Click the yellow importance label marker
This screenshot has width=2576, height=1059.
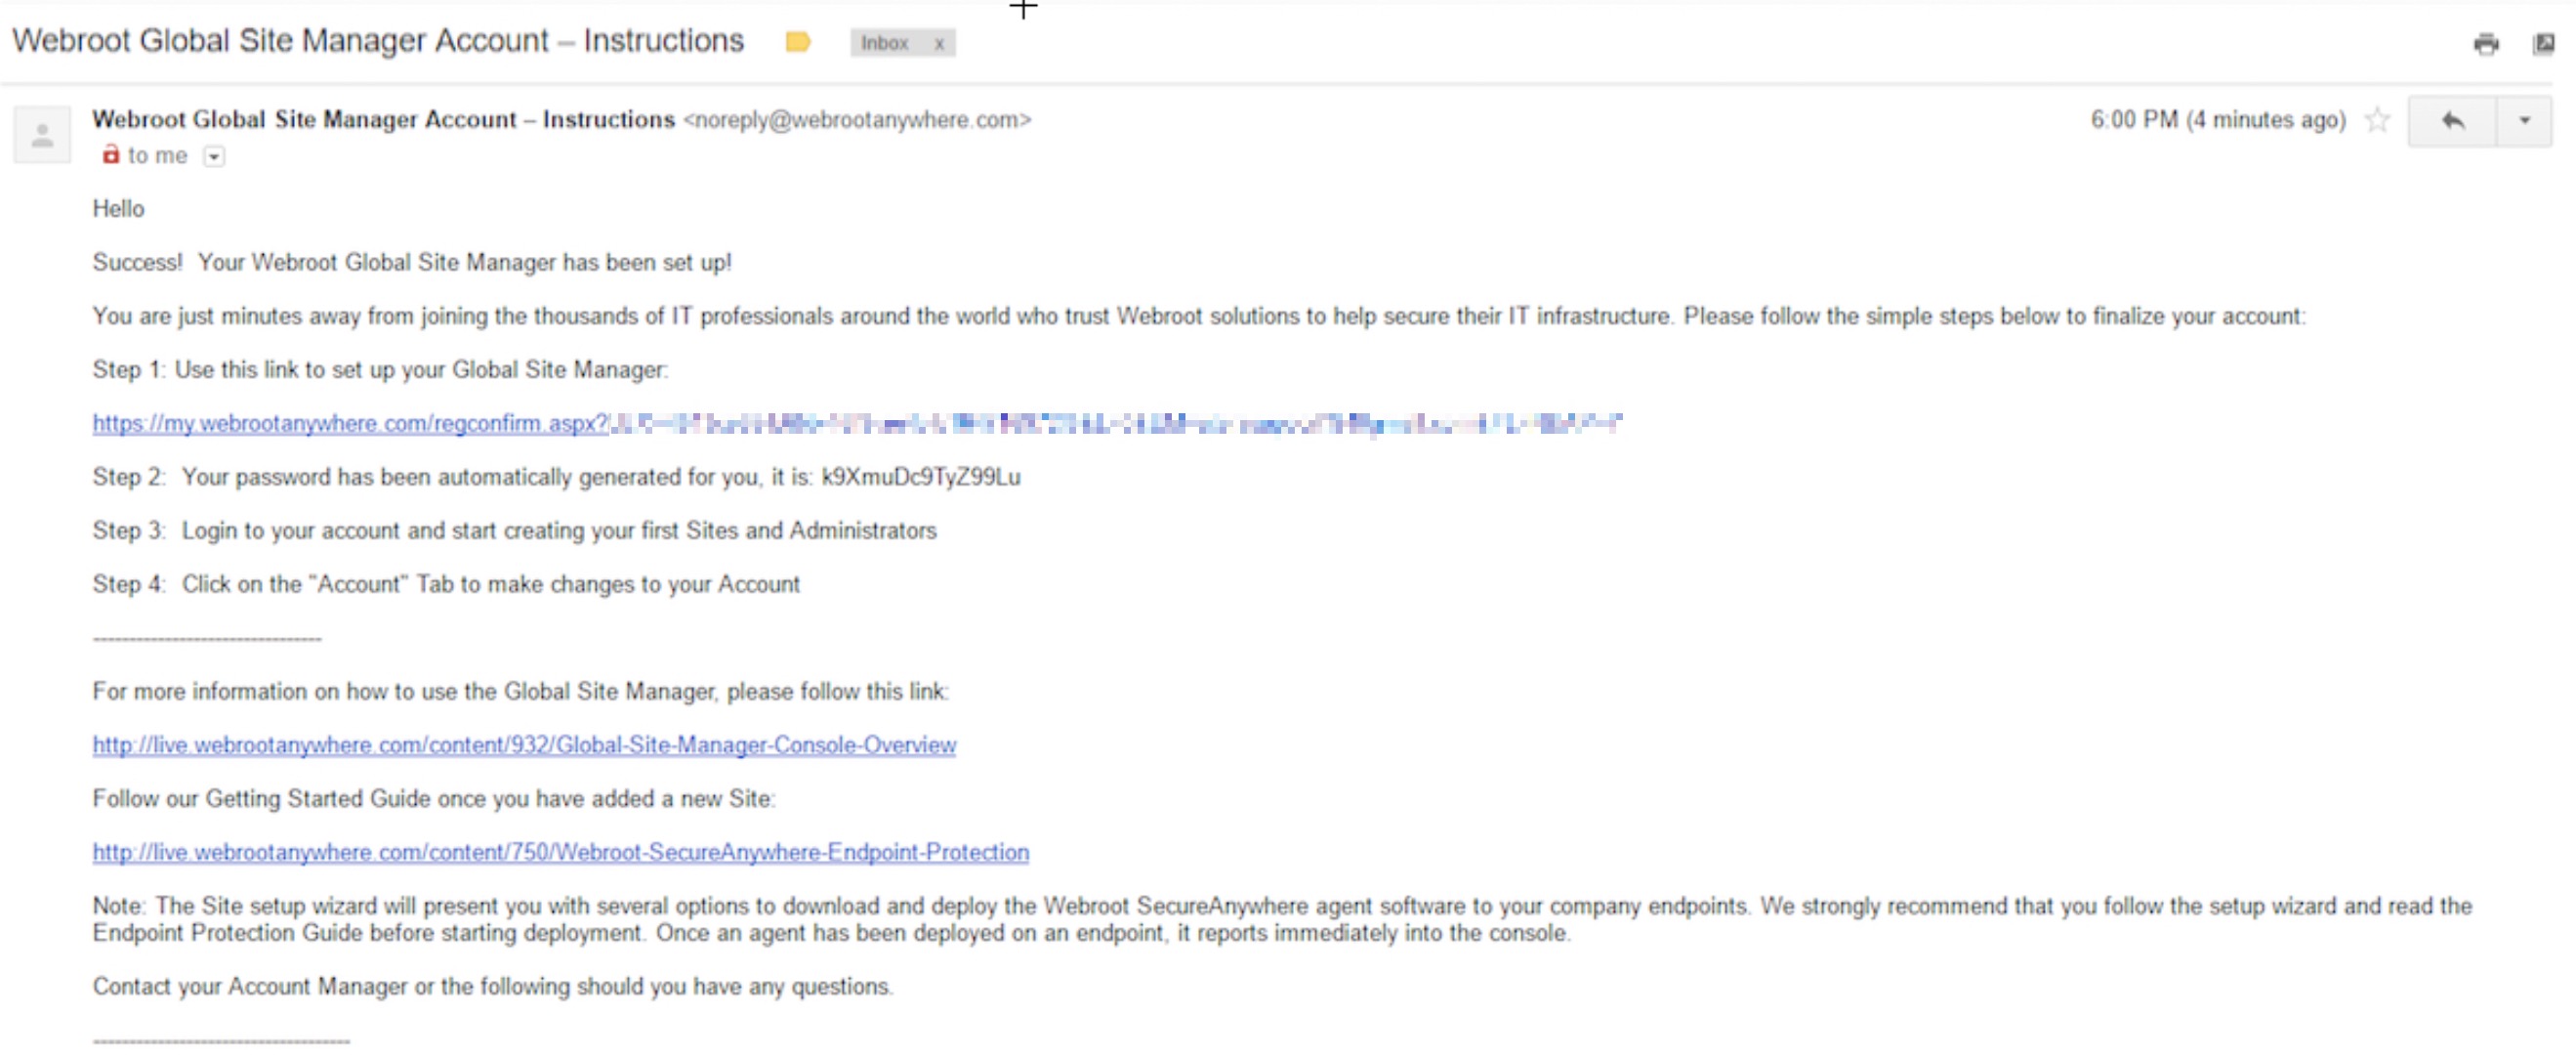(x=797, y=42)
